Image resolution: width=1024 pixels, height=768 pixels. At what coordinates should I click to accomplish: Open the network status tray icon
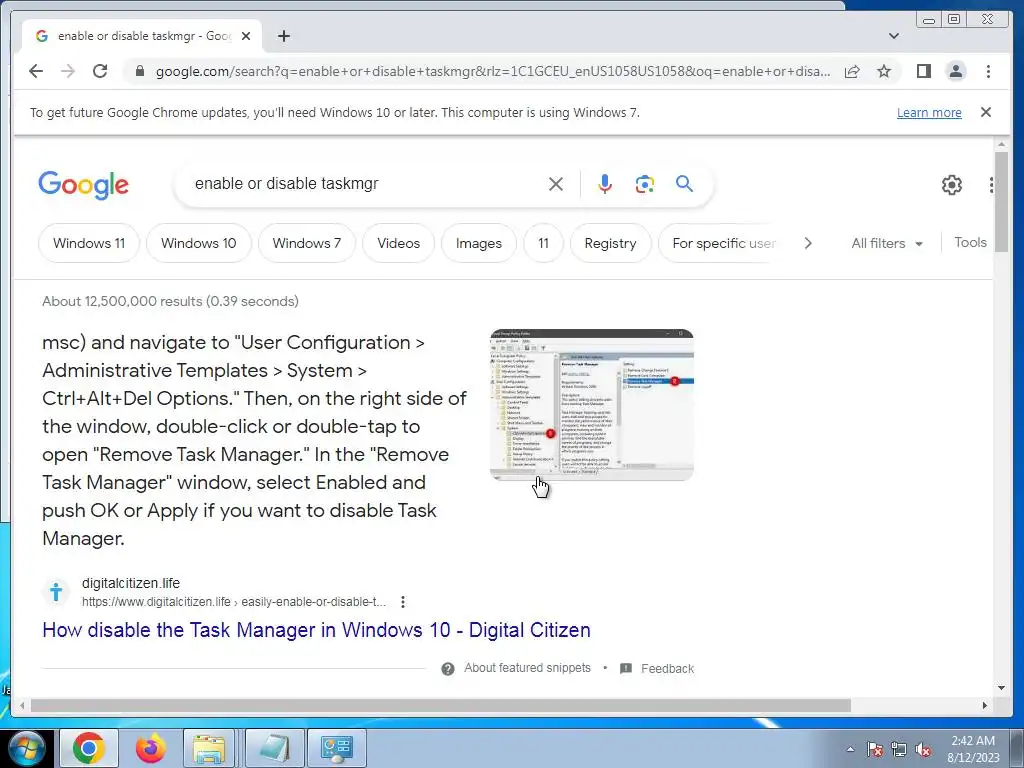[x=899, y=749]
